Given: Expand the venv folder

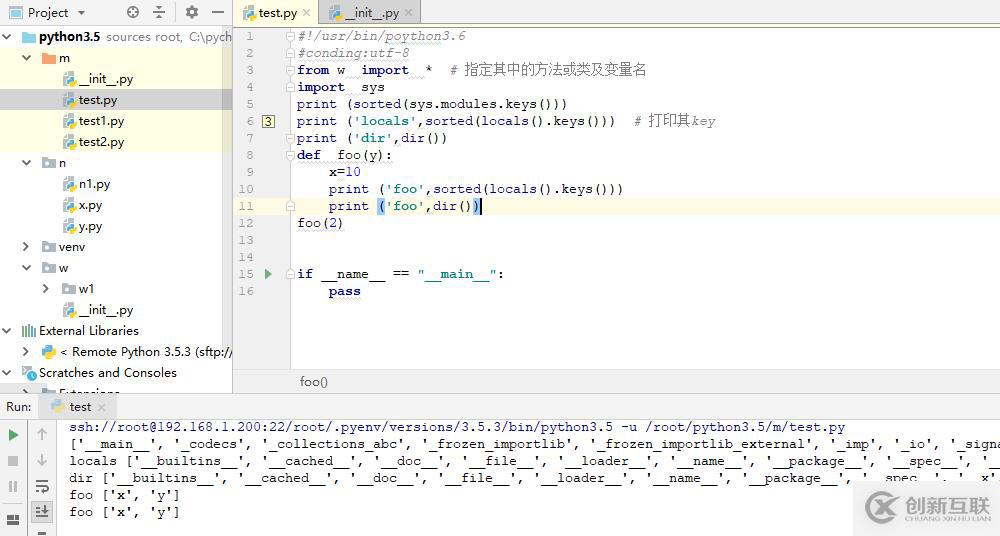Looking at the screenshot, I should (x=27, y=247).
